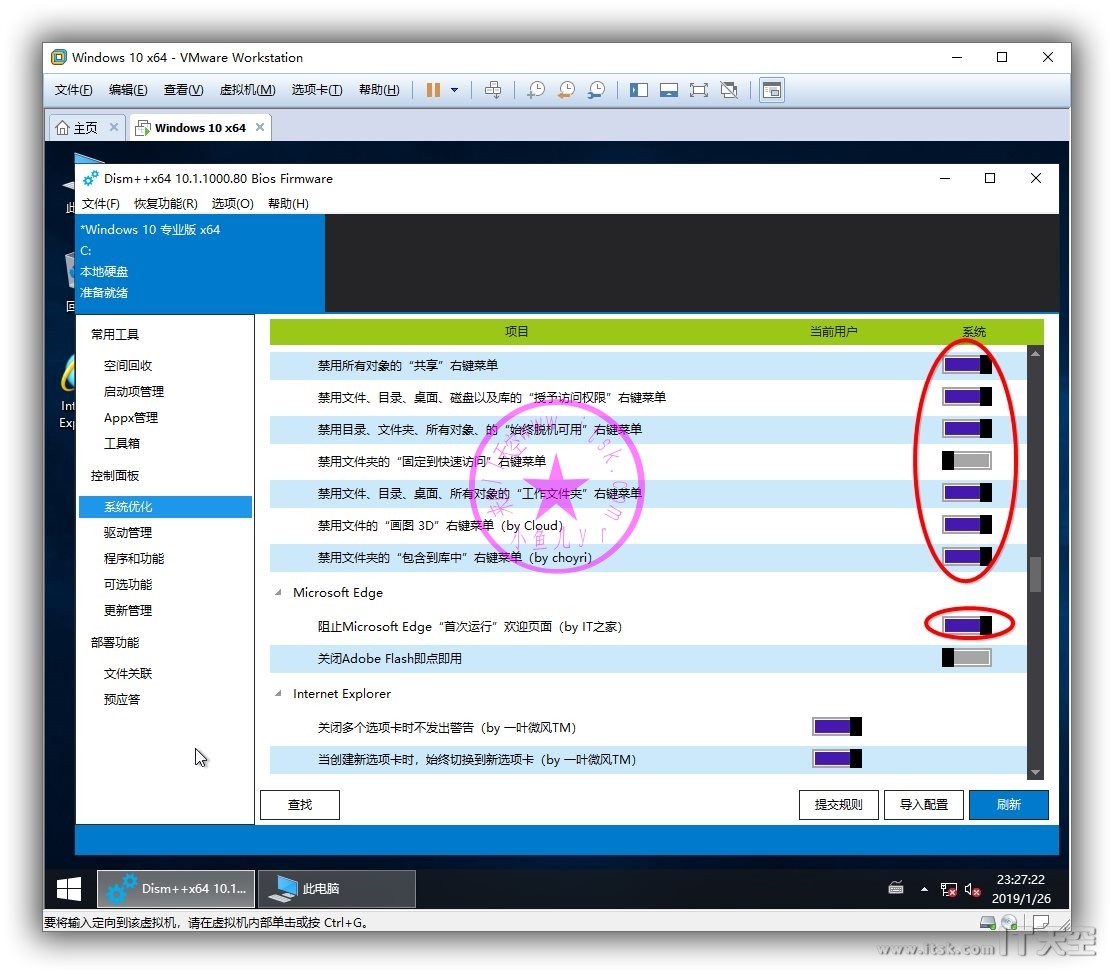
Task: Open 空间回收 in the sidebar
Action: (x=128, y=365)
